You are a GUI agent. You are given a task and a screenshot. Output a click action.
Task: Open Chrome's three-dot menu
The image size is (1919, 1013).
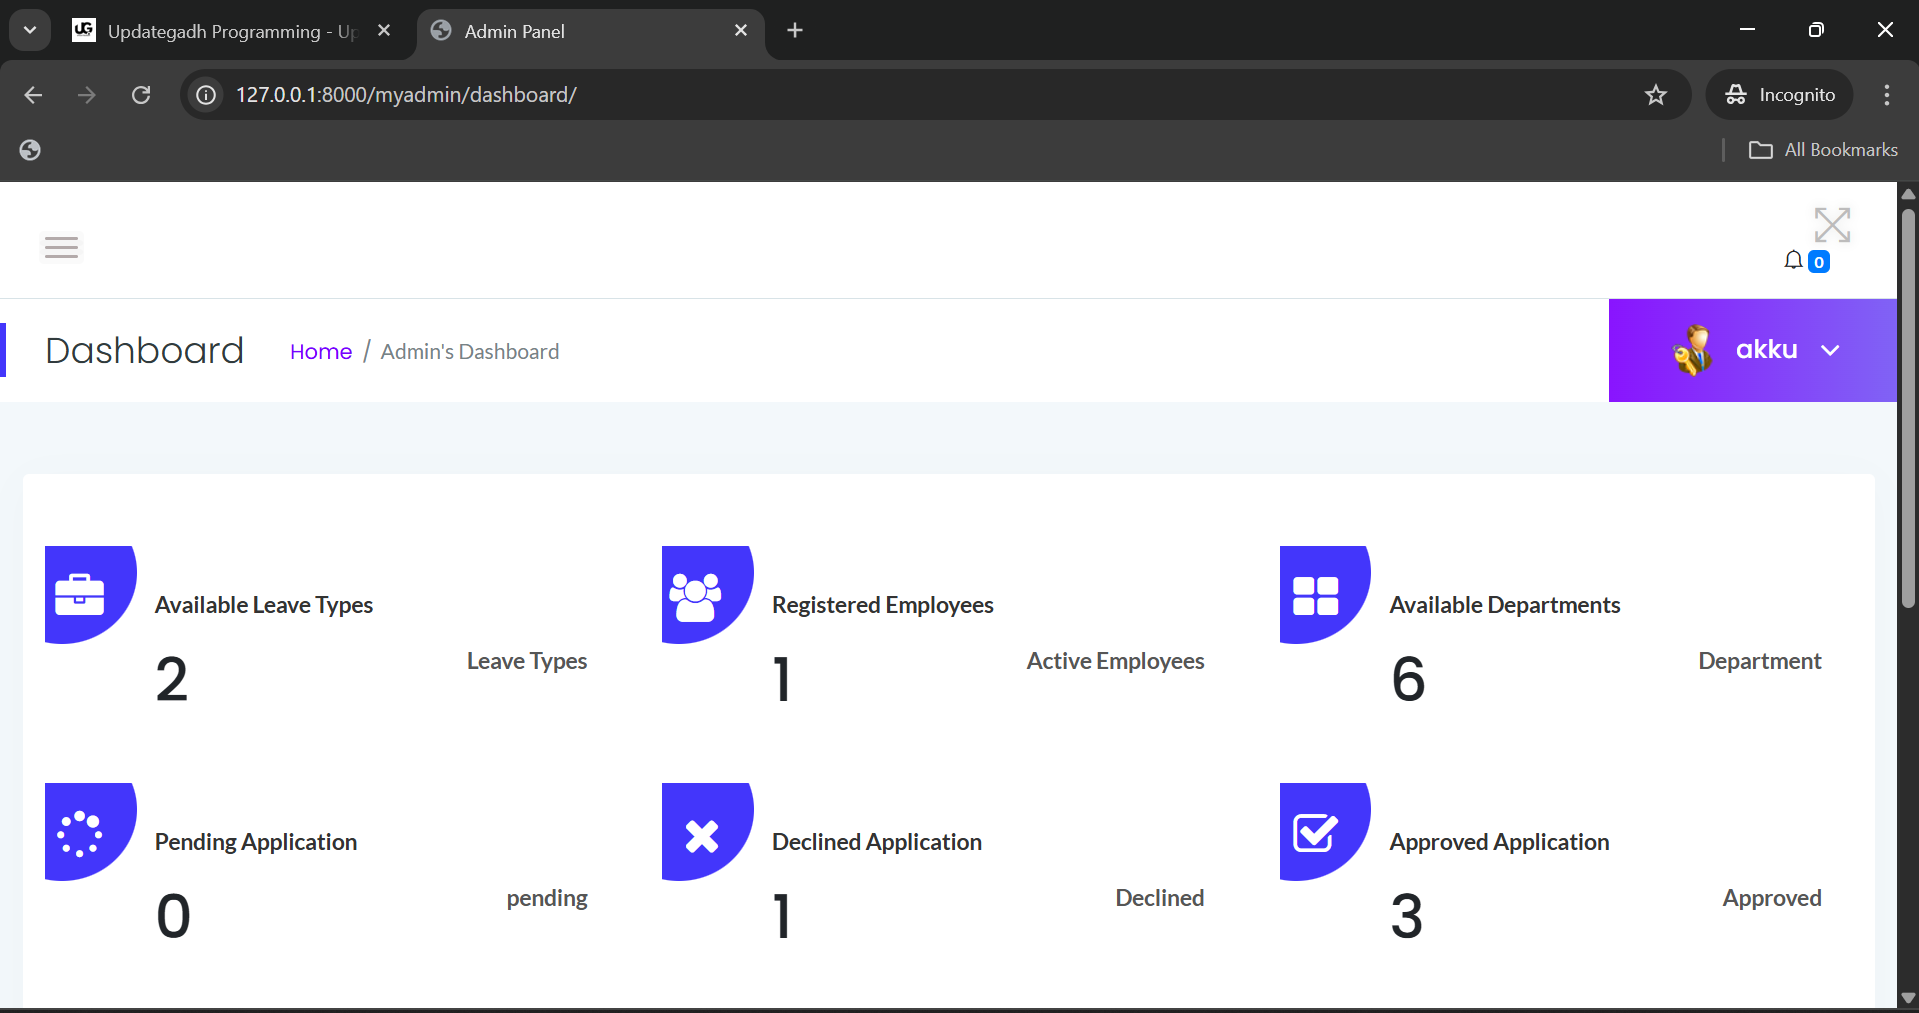pos(1886,94)
